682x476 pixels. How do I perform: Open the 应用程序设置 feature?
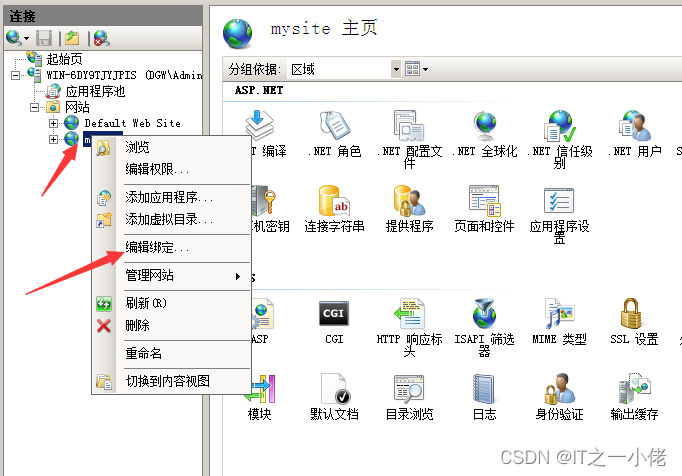pos(559,213)
